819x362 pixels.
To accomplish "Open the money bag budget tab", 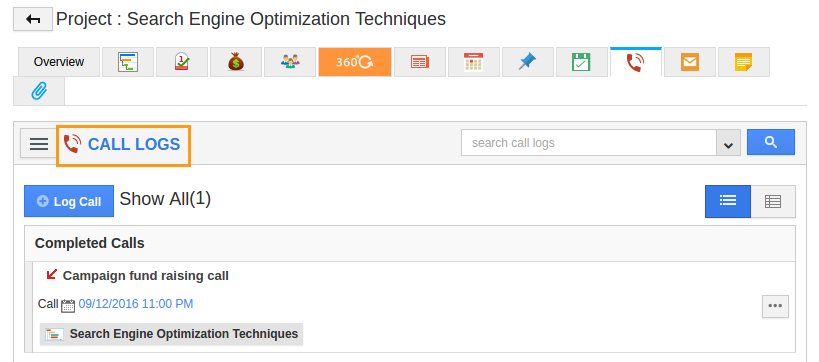I will pyautogui.click(x=236, y=62).
